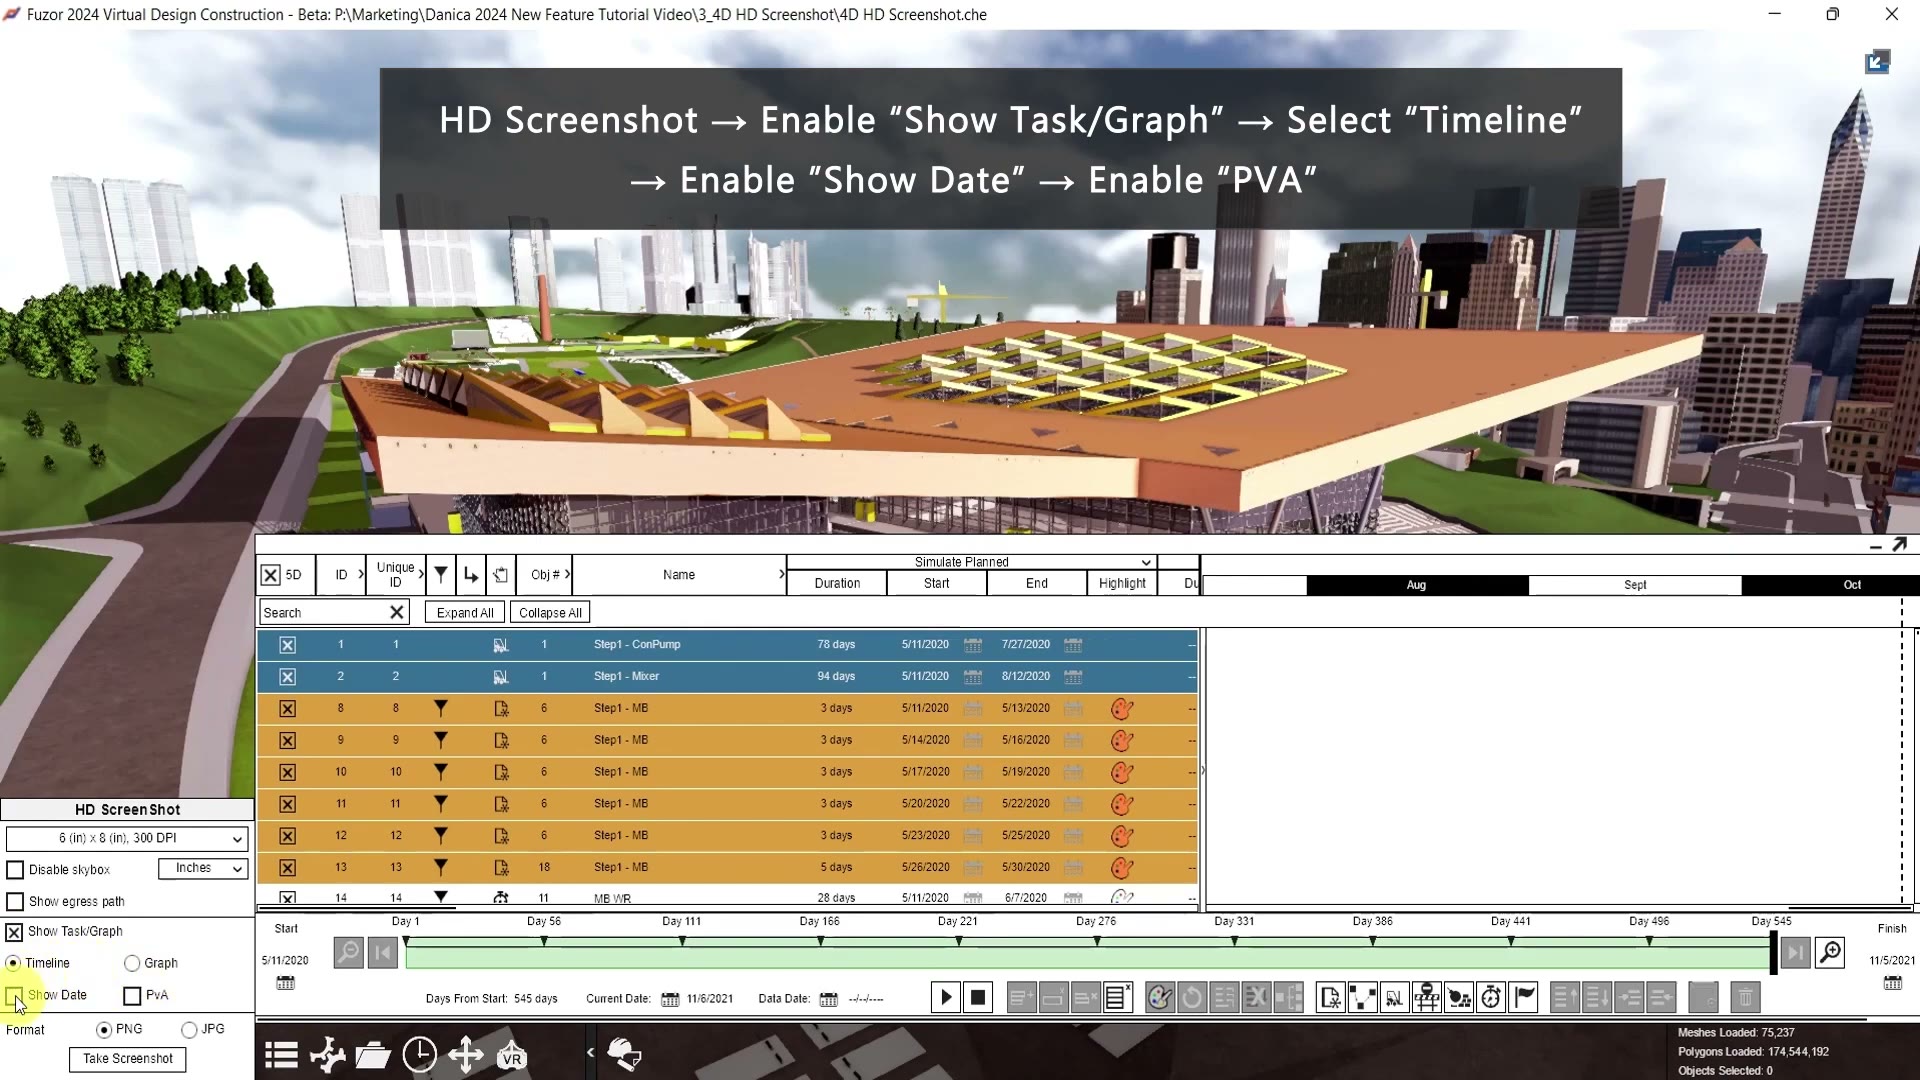1920x1080 pixels.
Task: Open the main menu list icon
Action: point(281,1055)
